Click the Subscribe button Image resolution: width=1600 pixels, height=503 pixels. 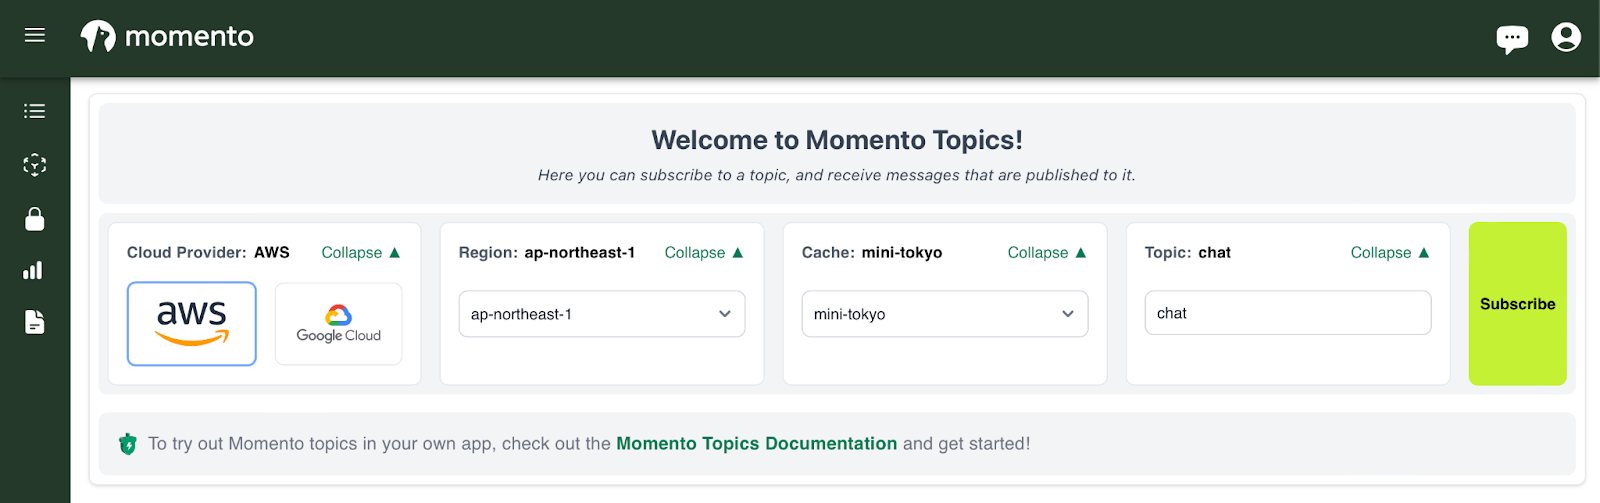click(1518, 304)
